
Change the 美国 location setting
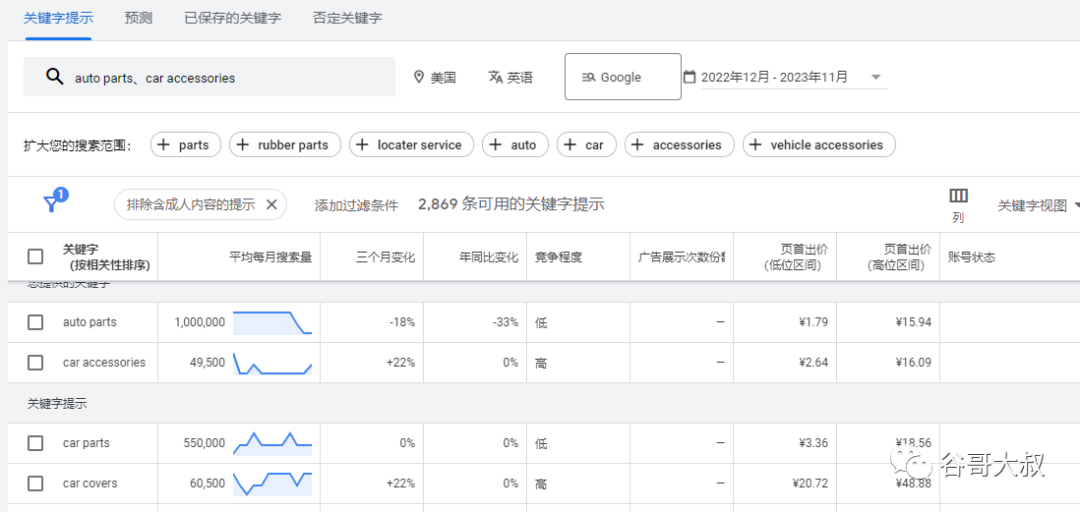435,77
